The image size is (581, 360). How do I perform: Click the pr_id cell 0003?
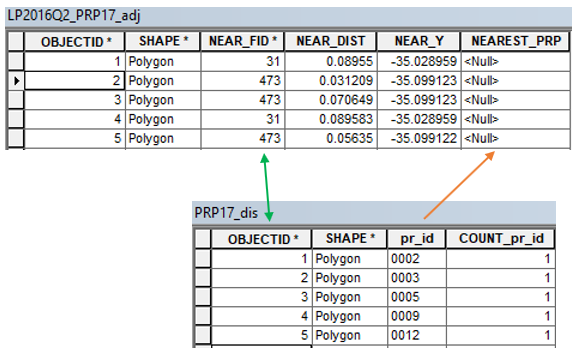coord(417,278)
